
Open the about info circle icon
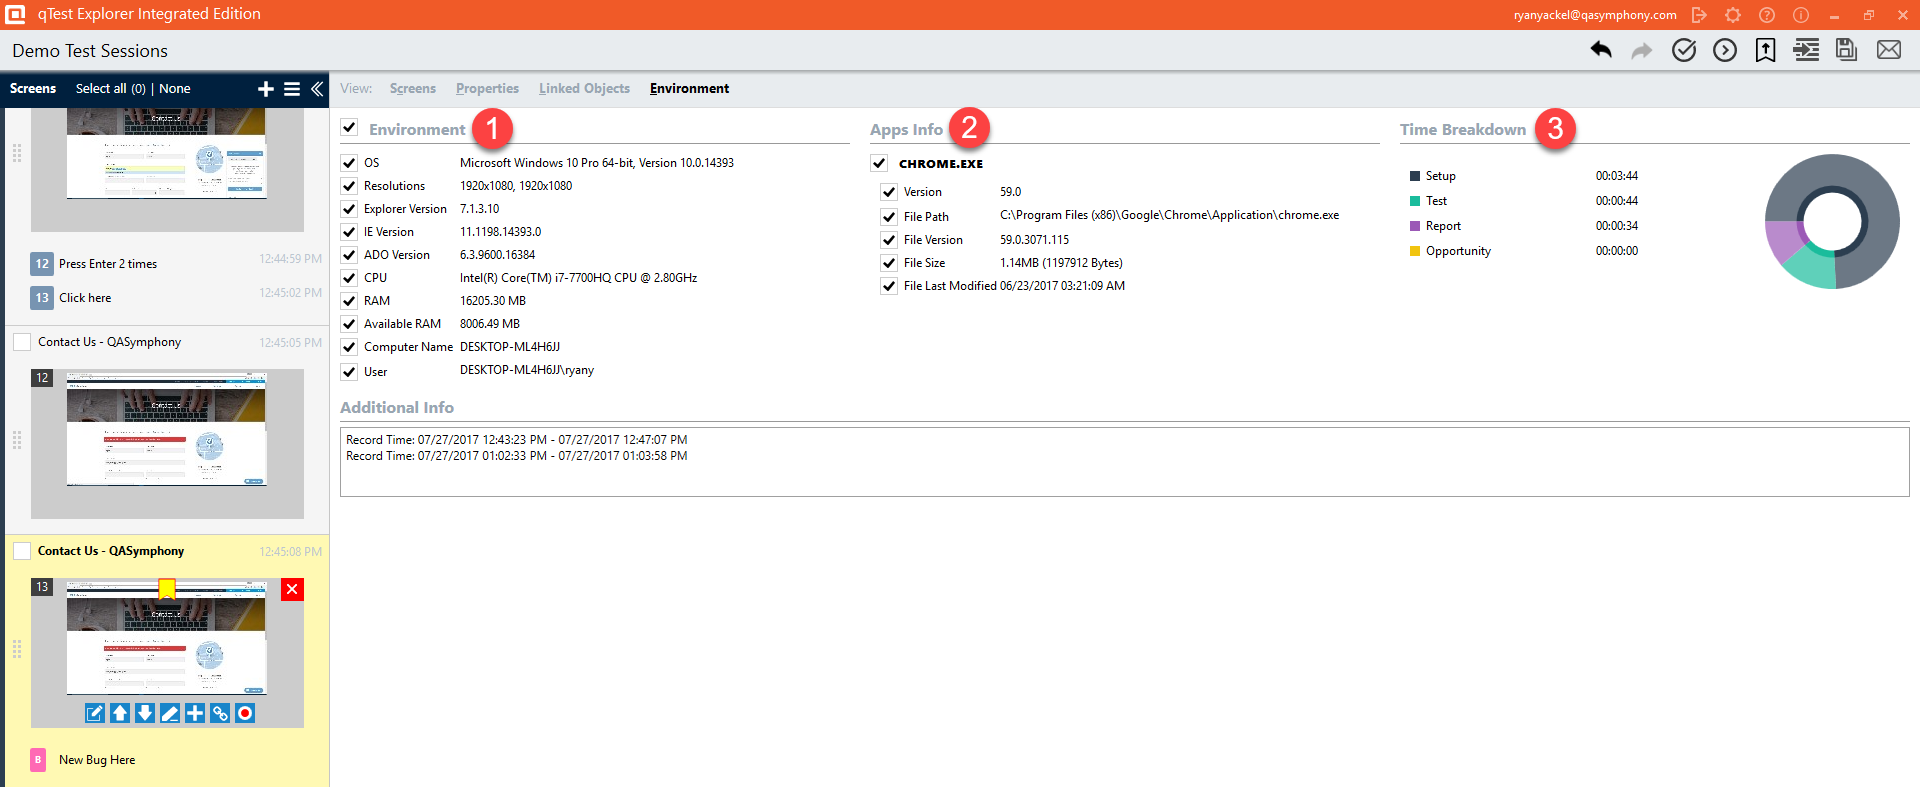click(1801, 15)
